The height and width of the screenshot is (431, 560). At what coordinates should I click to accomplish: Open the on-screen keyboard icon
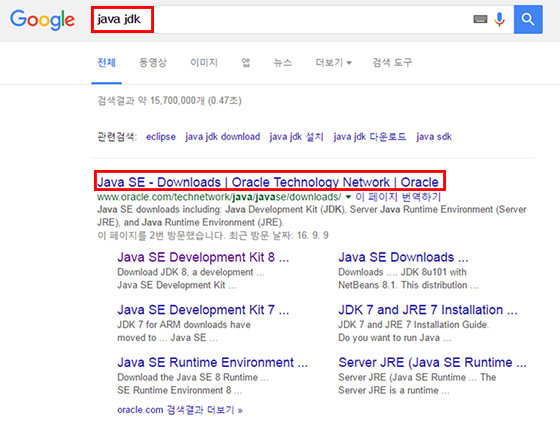click(x=480, y=19)
